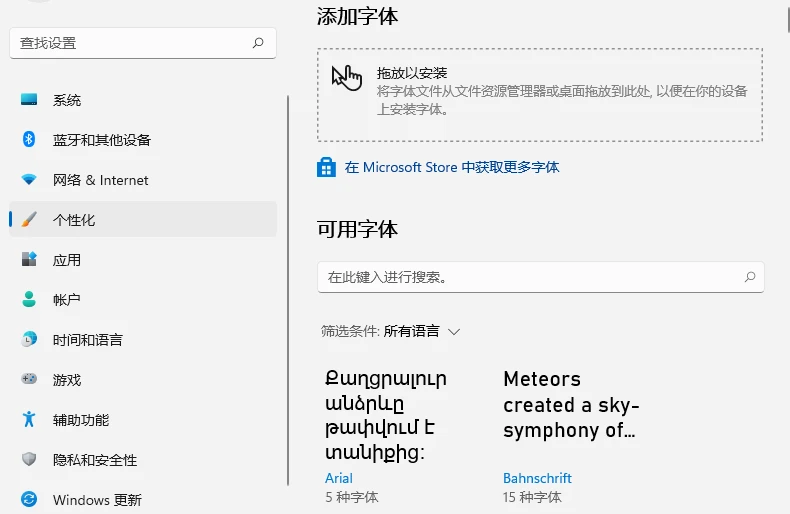Image resolution: width=790 pixels, height=514 pixels.
Task: Click the 帐户 (Accounts) person icon
Action: point(29,300)
